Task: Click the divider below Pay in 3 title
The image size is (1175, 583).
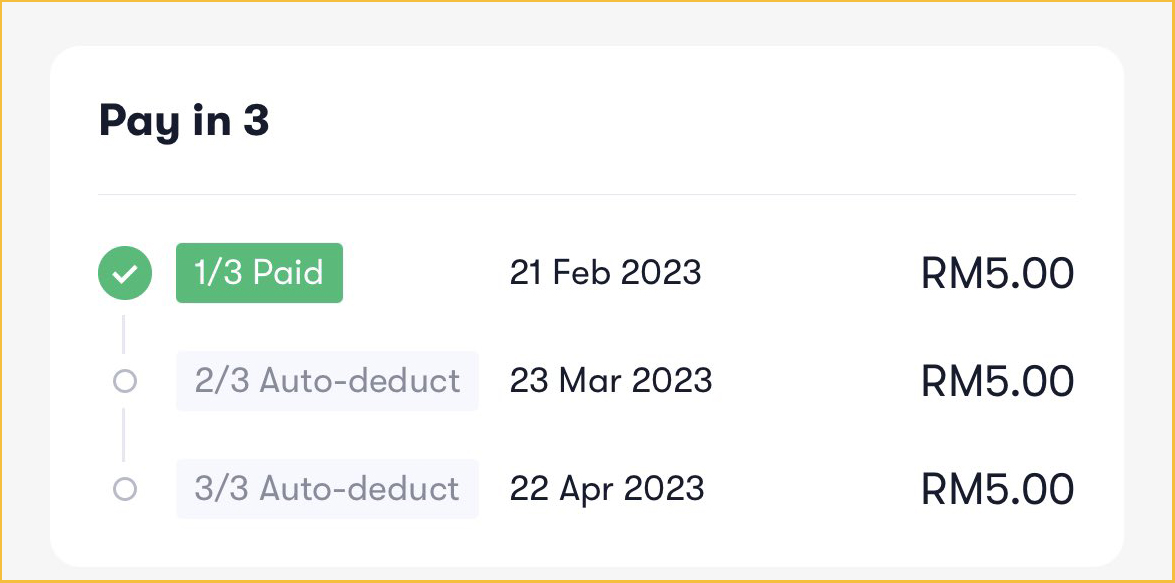Action: click(586, 194)
